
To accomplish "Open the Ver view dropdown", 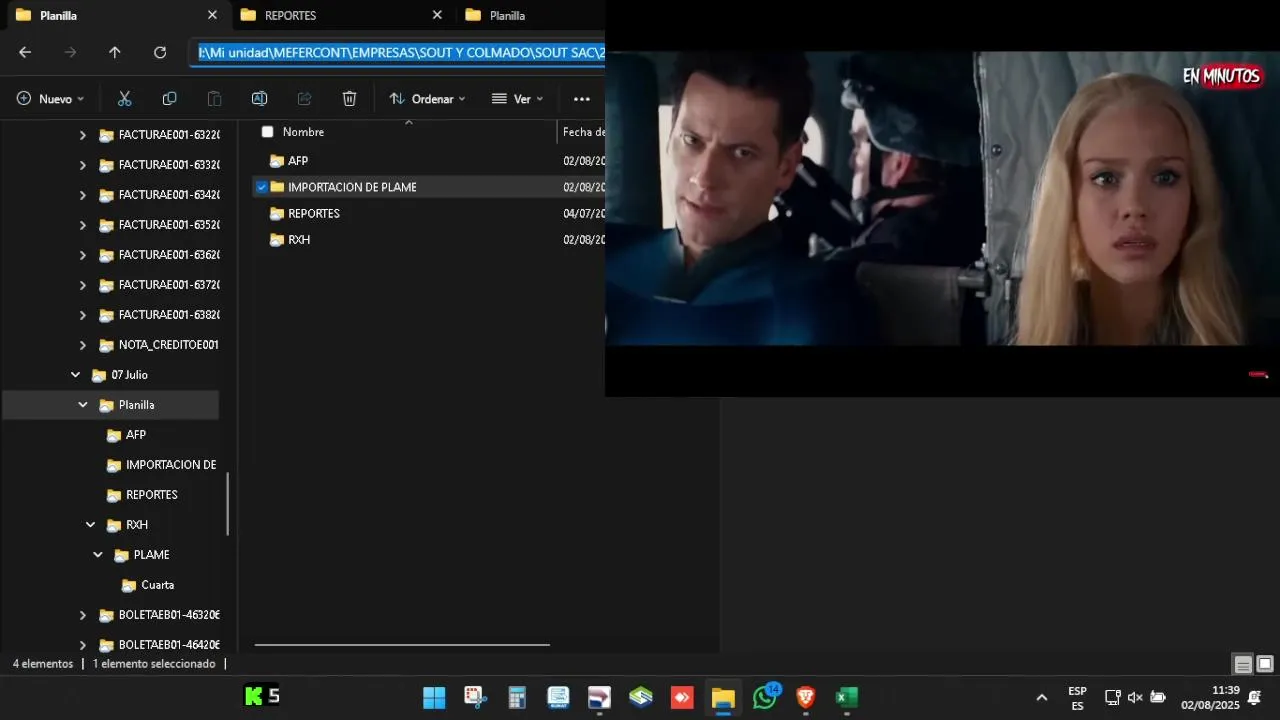I will point(517,99).
